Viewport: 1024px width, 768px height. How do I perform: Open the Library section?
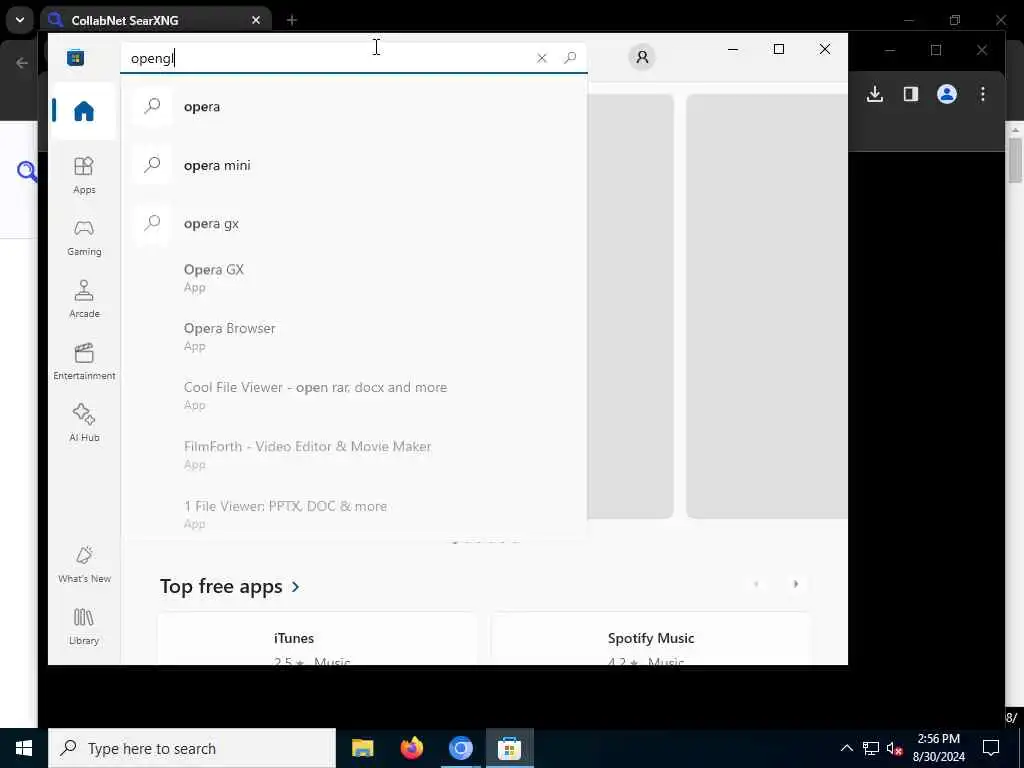[x=84, y=626]
